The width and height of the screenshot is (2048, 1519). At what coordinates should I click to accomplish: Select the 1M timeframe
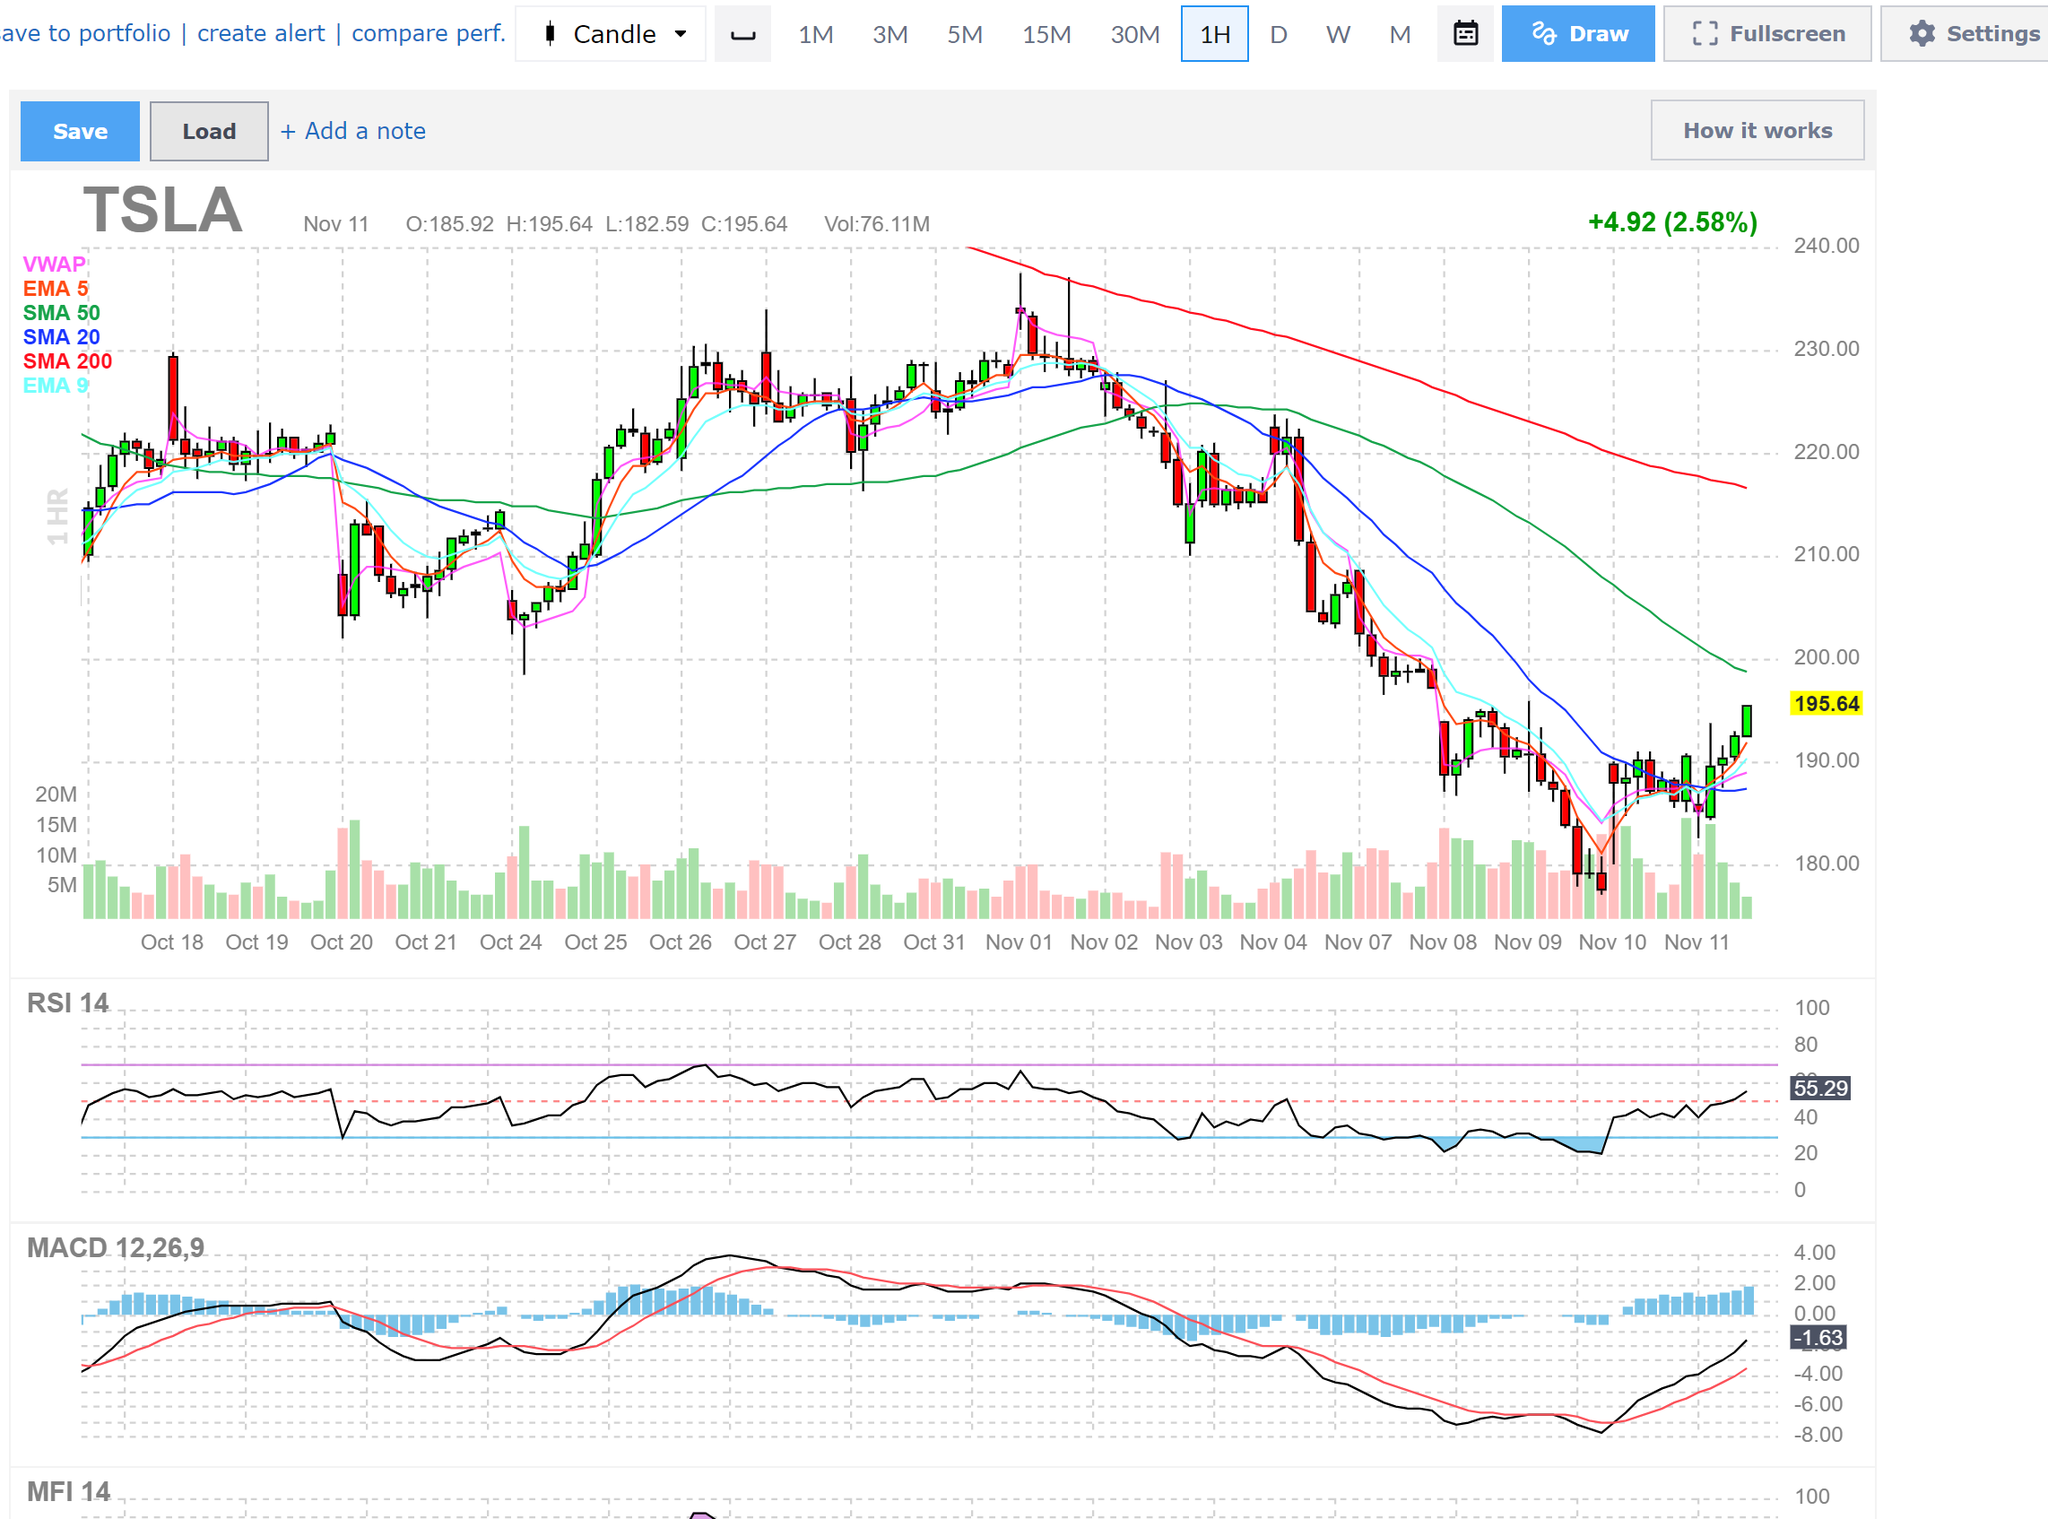815,35
